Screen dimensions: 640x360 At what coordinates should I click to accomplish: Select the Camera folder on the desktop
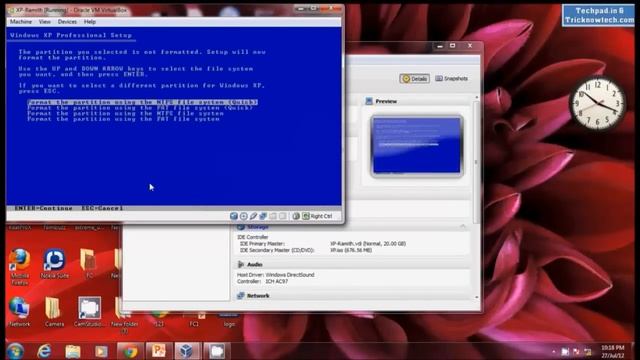click(54, 312)
